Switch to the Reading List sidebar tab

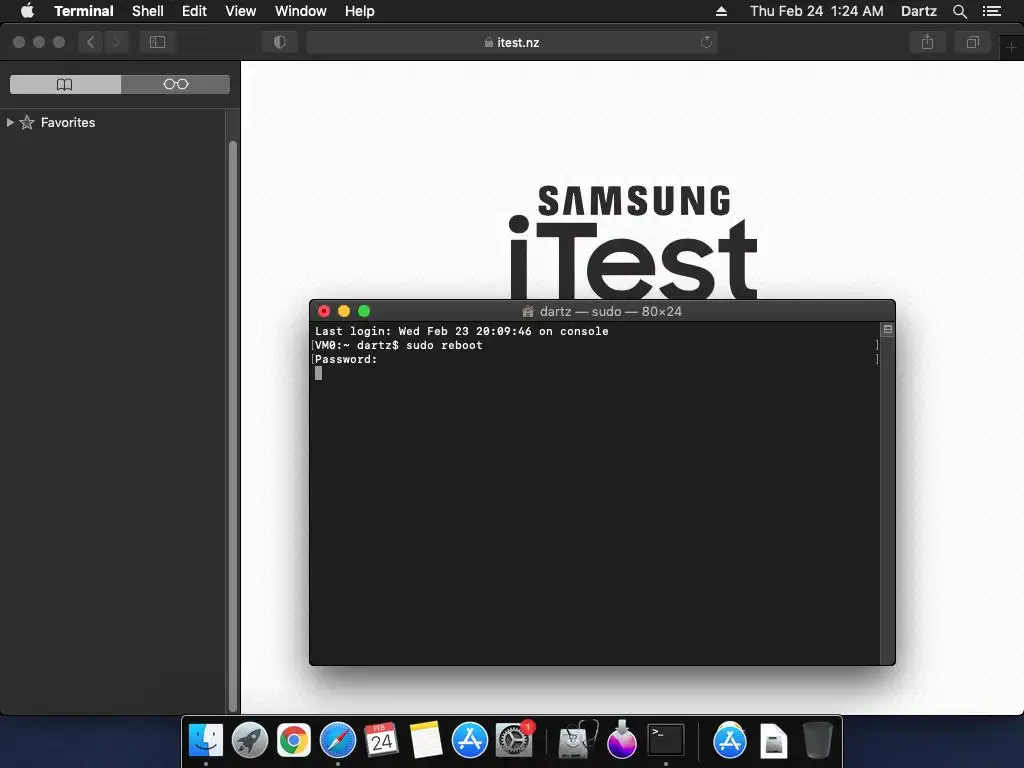[x=176, y=84]
